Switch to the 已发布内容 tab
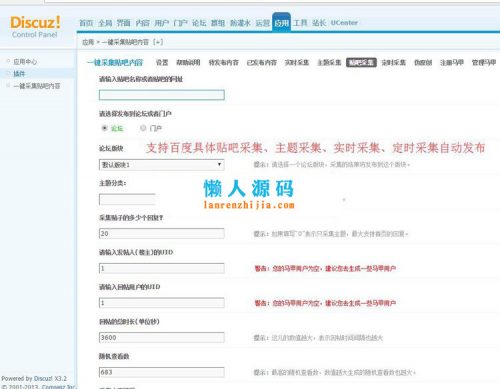Screen dimensions: 500x389 point(262,62)
